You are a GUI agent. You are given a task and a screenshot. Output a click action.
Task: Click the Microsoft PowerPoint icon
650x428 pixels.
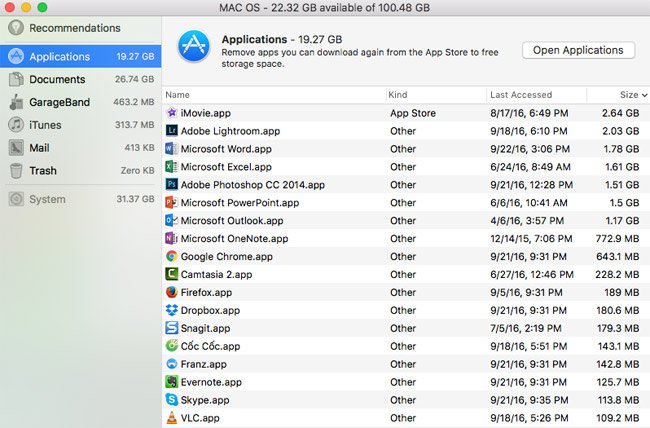pos(172,202)
